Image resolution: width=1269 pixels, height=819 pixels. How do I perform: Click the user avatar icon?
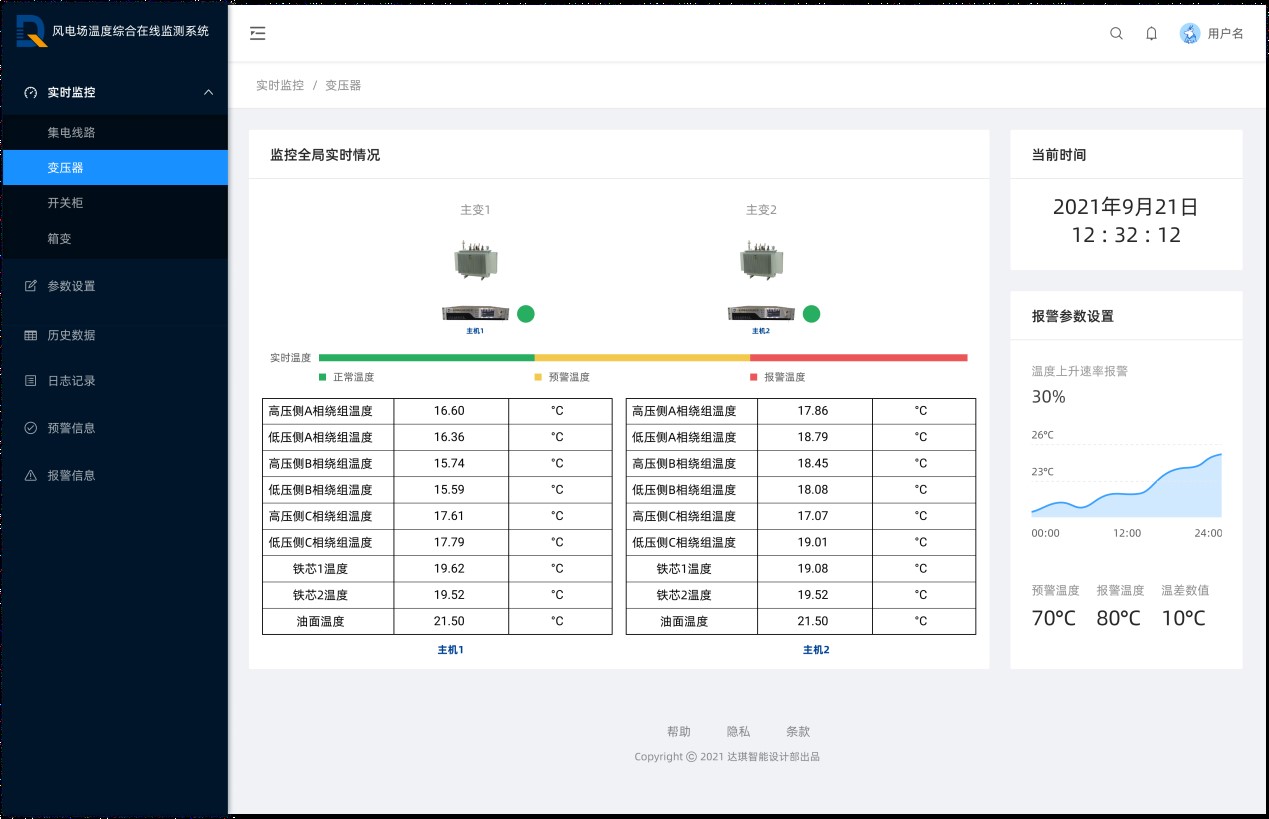pos(1189,33)
